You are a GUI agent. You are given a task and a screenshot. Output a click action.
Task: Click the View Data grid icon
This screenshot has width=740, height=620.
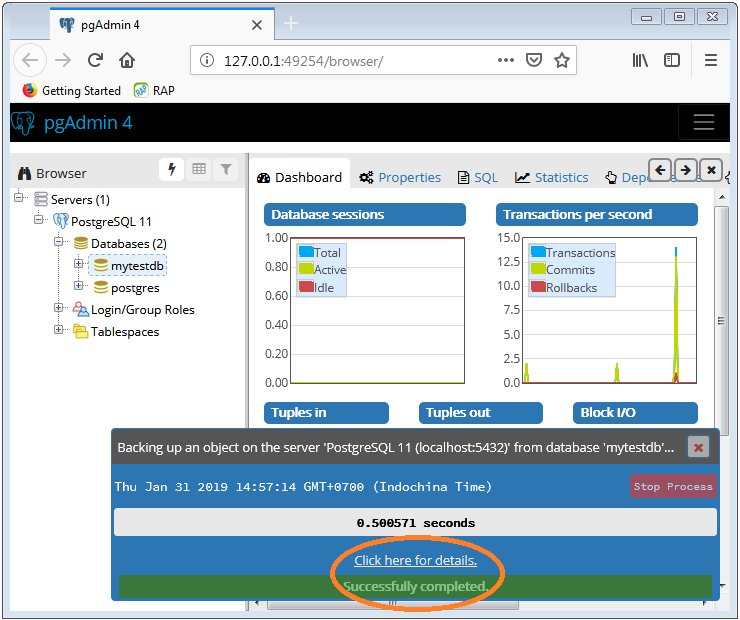pos(199,169)
